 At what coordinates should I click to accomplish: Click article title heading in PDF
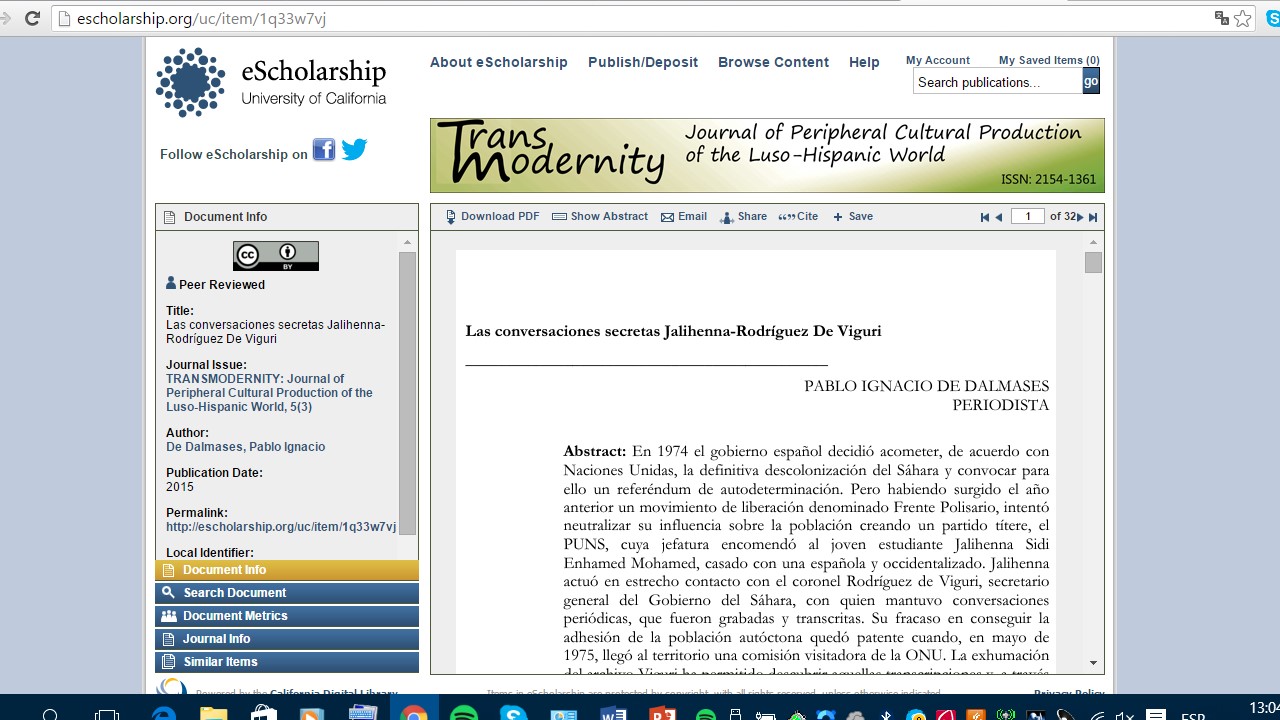tap(673, 331)
